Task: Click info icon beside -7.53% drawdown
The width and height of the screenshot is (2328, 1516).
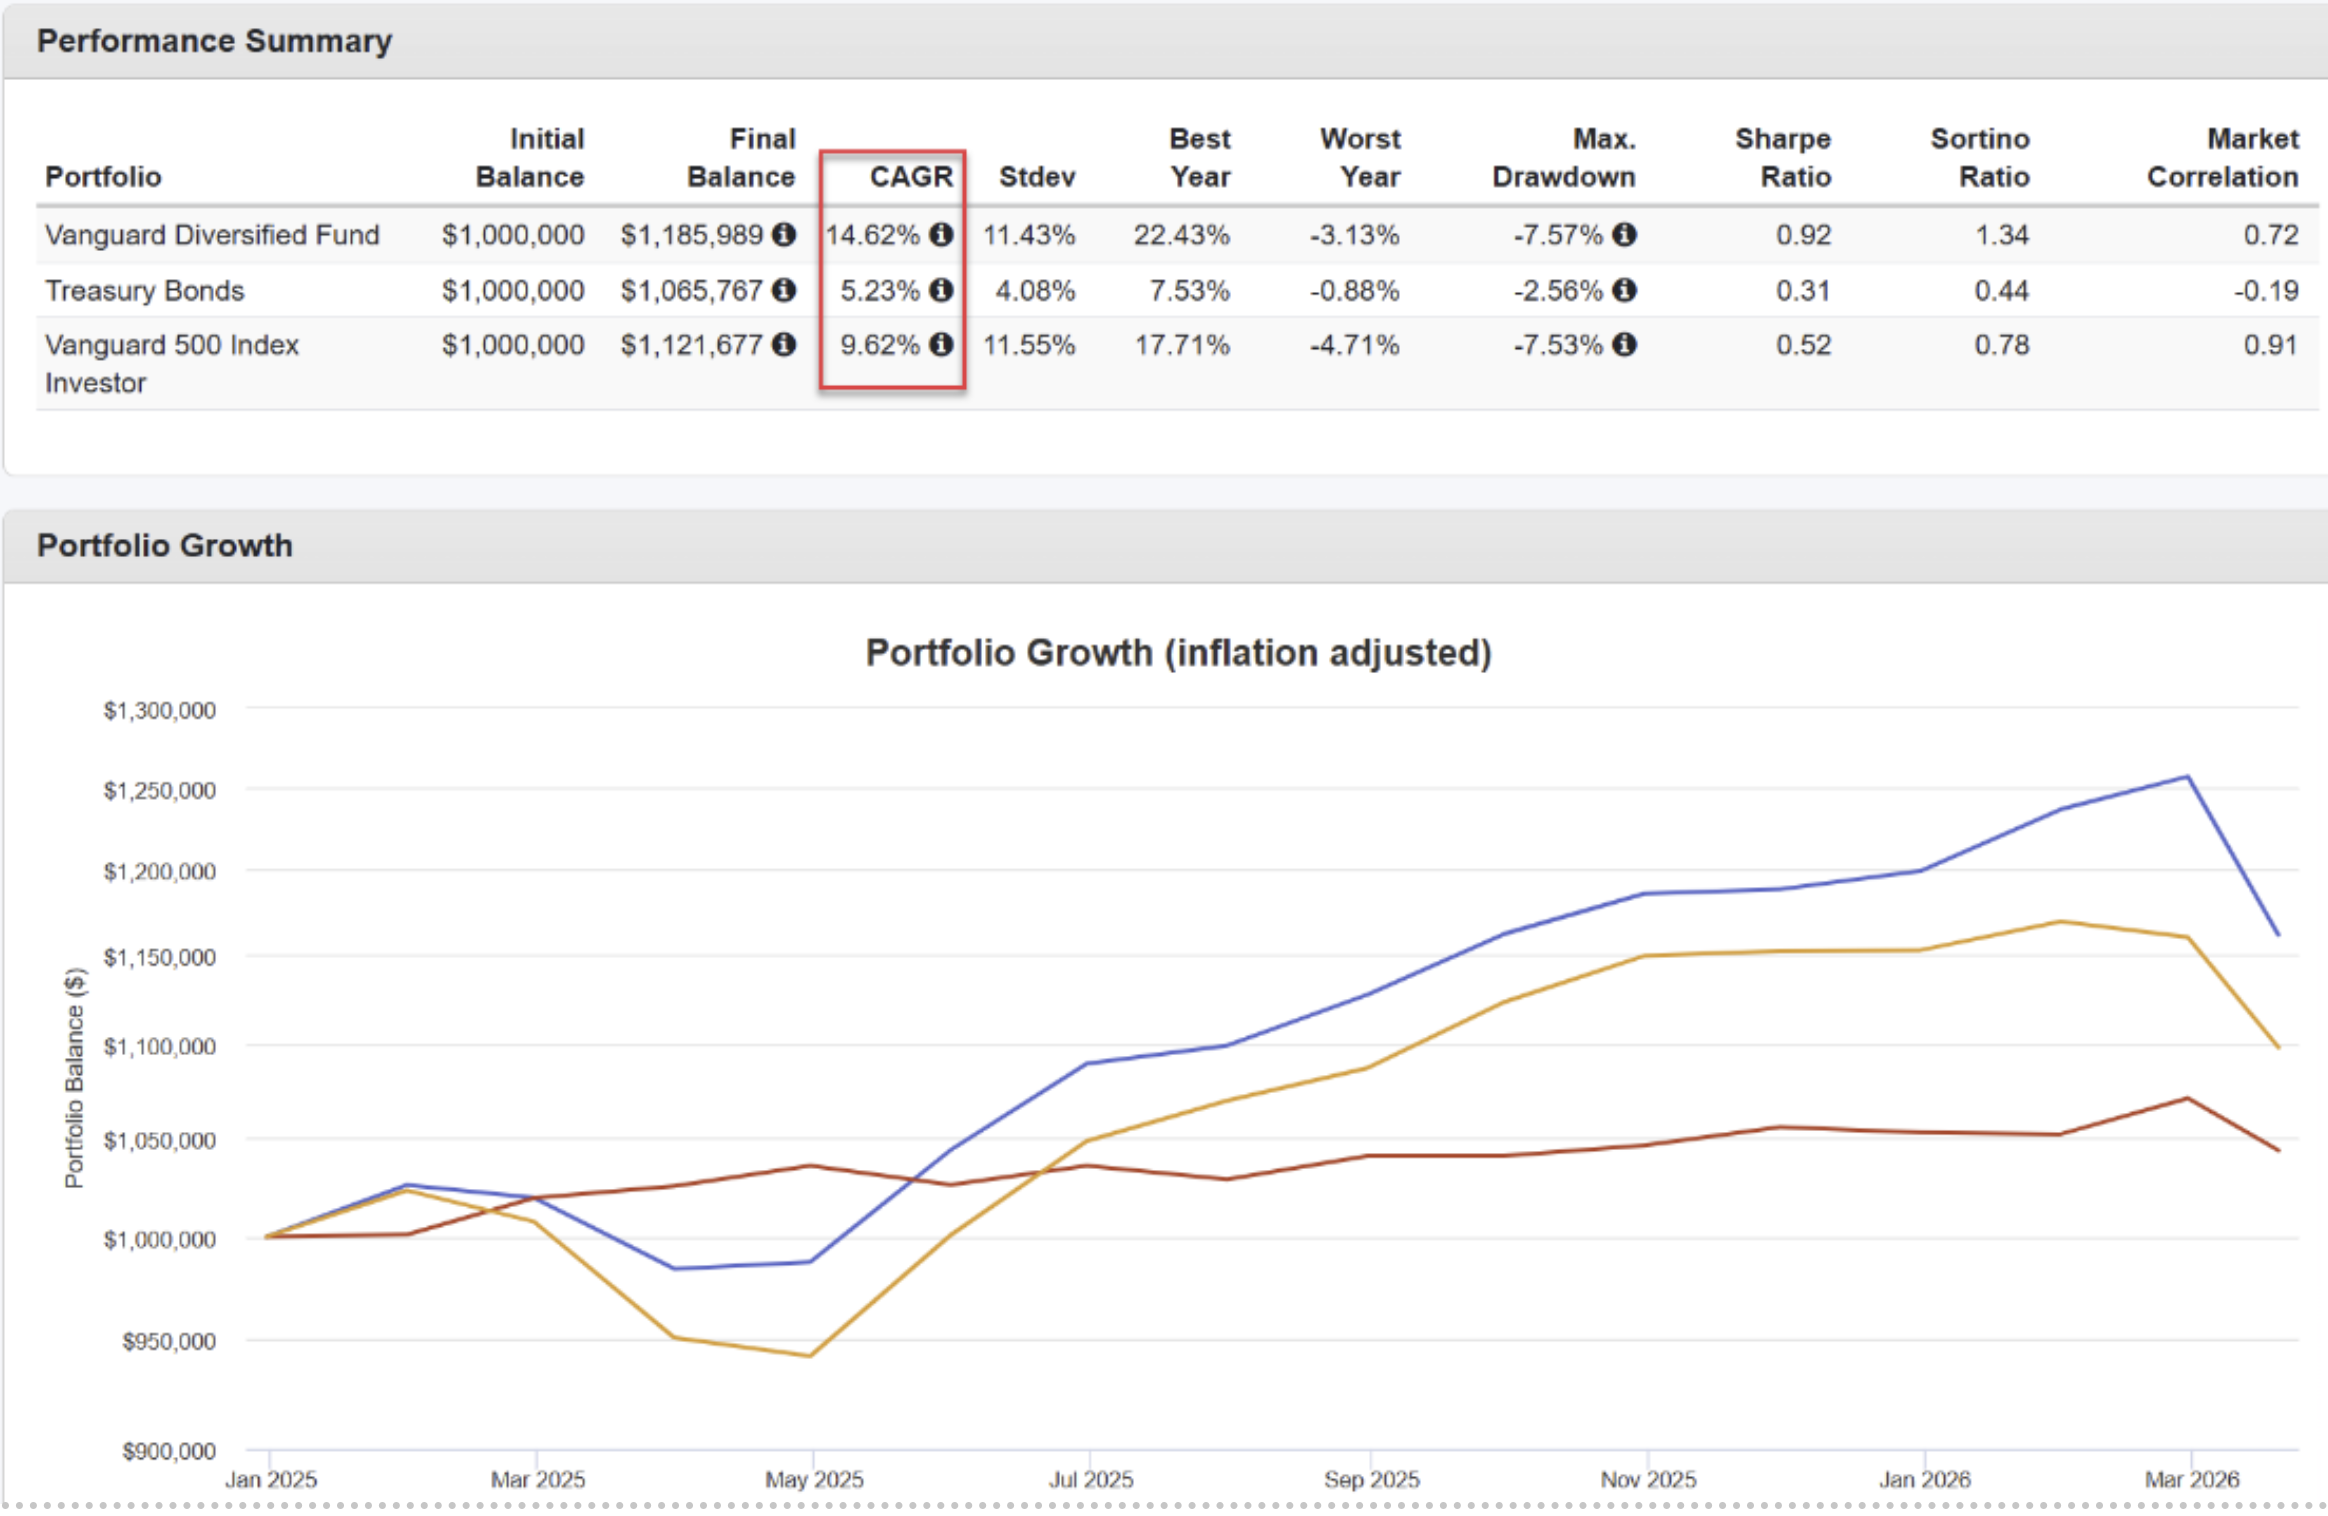Action: [1625, 344]
